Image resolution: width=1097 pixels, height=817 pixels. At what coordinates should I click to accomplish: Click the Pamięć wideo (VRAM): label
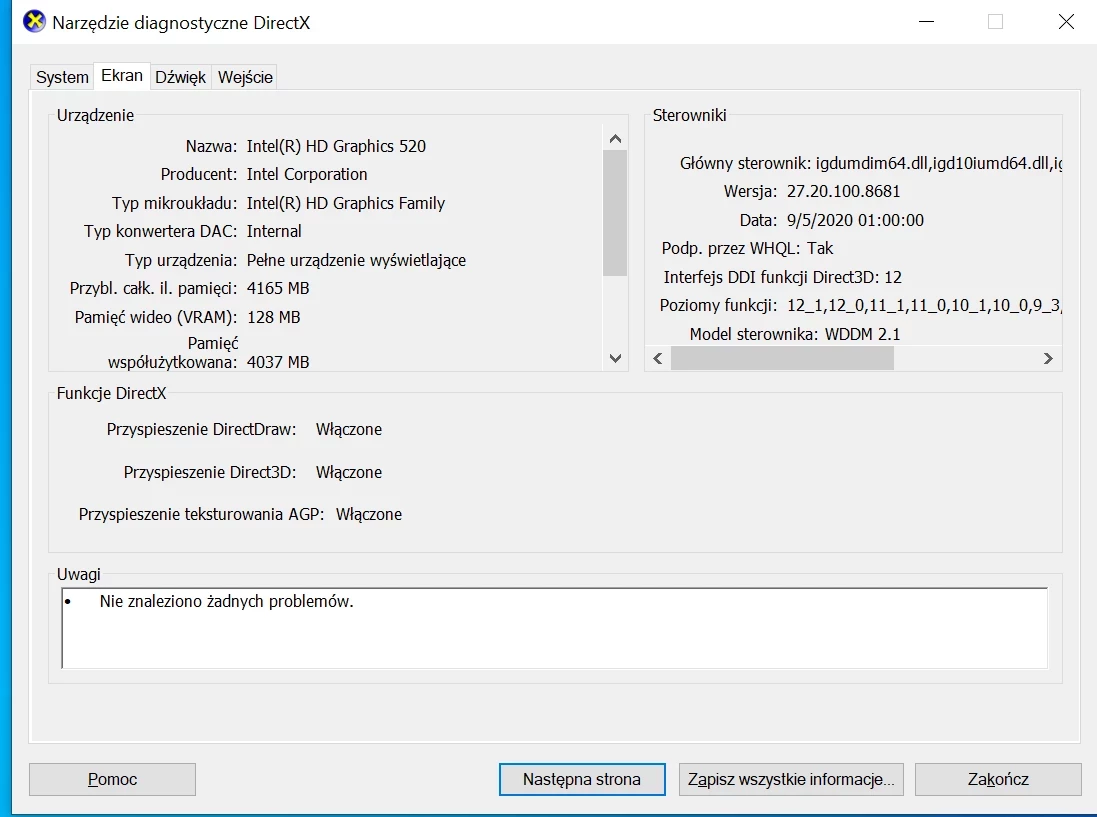pos(156,317)
